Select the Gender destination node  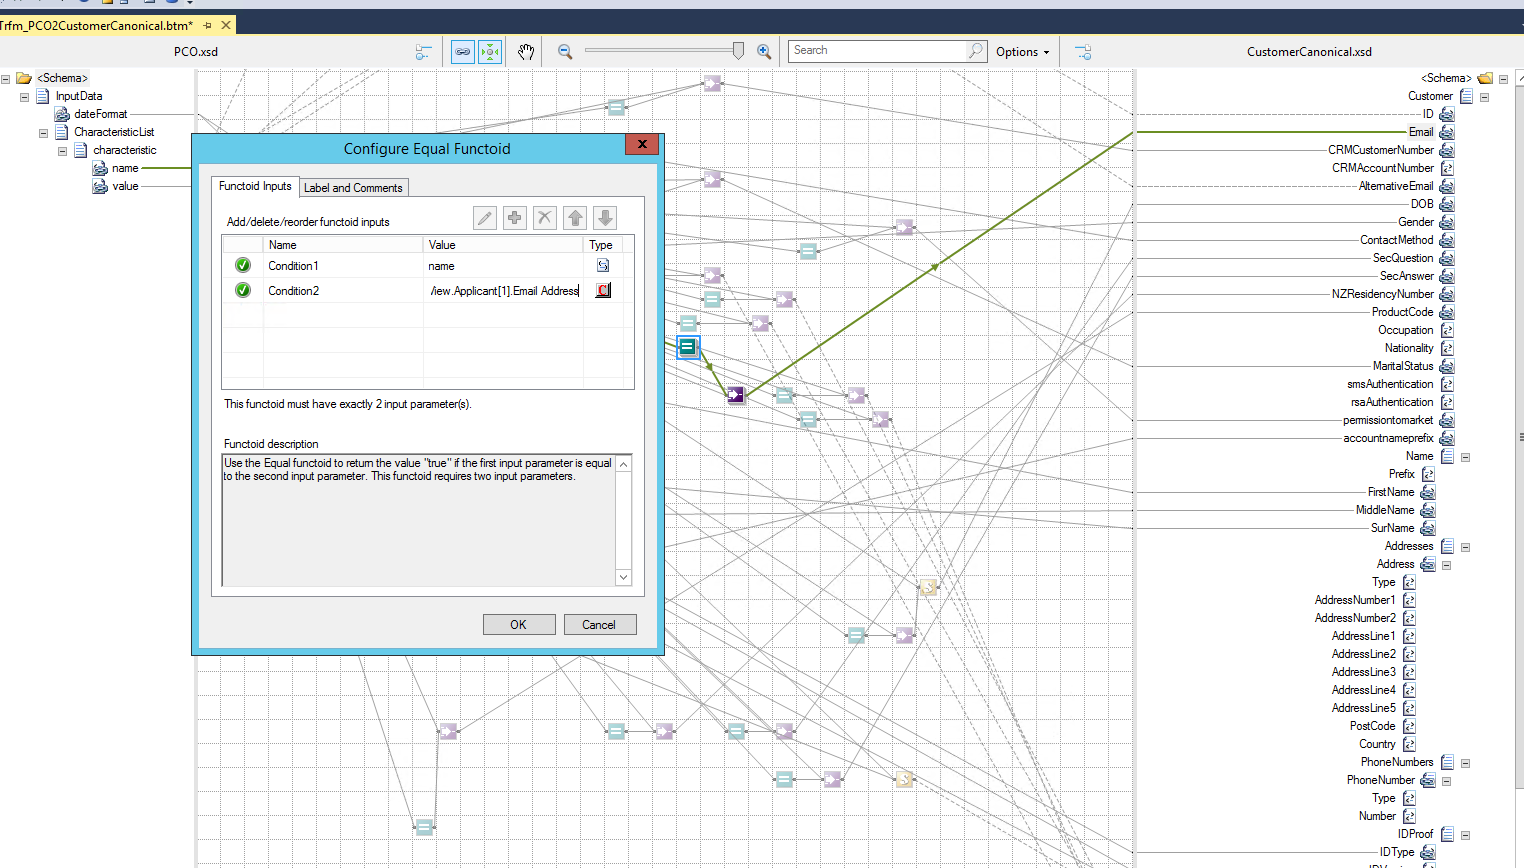pyautogui.click(x=1416, y=222)
